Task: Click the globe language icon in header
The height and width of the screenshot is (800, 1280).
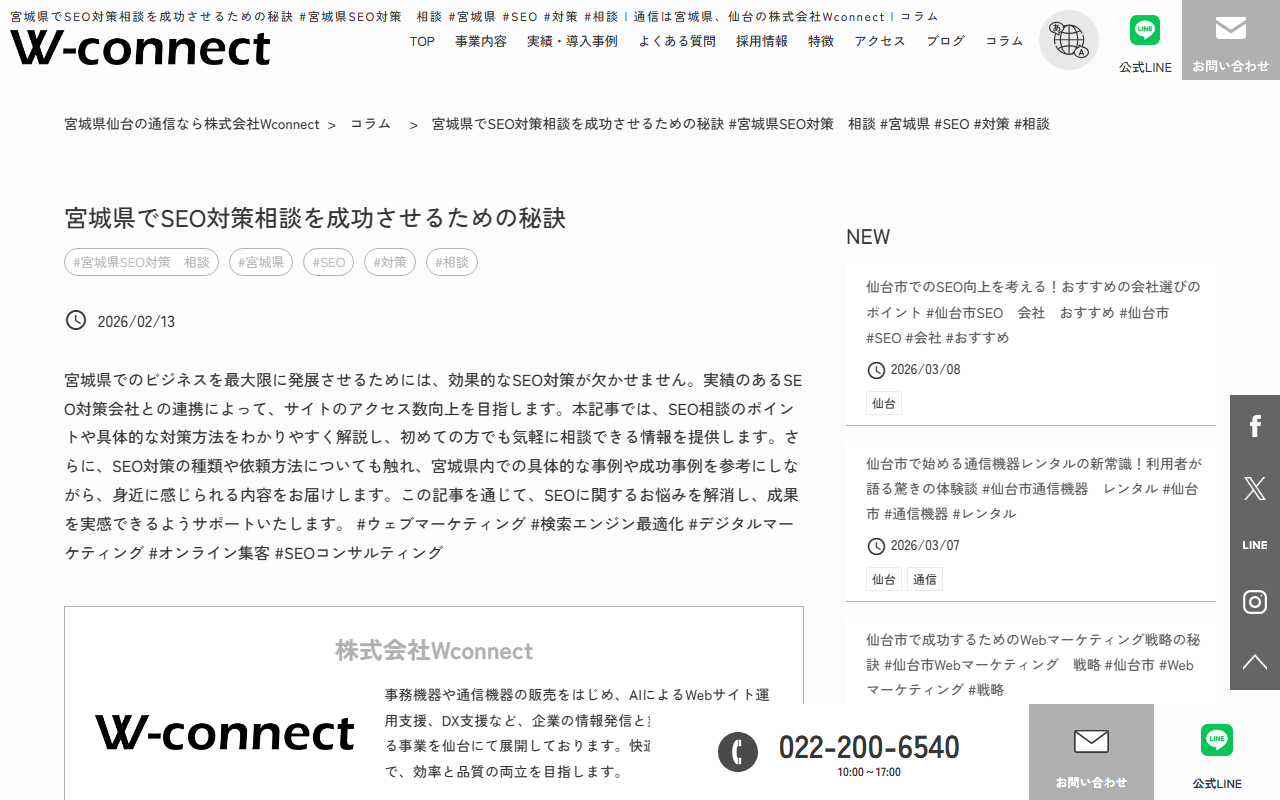Action: [1068, 40]
